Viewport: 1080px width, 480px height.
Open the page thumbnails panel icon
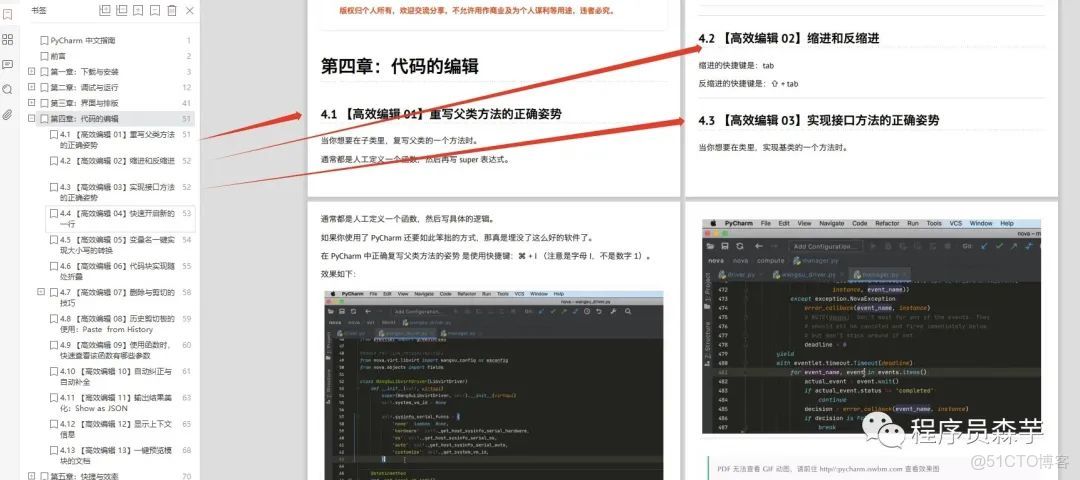click(x=8, y=39)
